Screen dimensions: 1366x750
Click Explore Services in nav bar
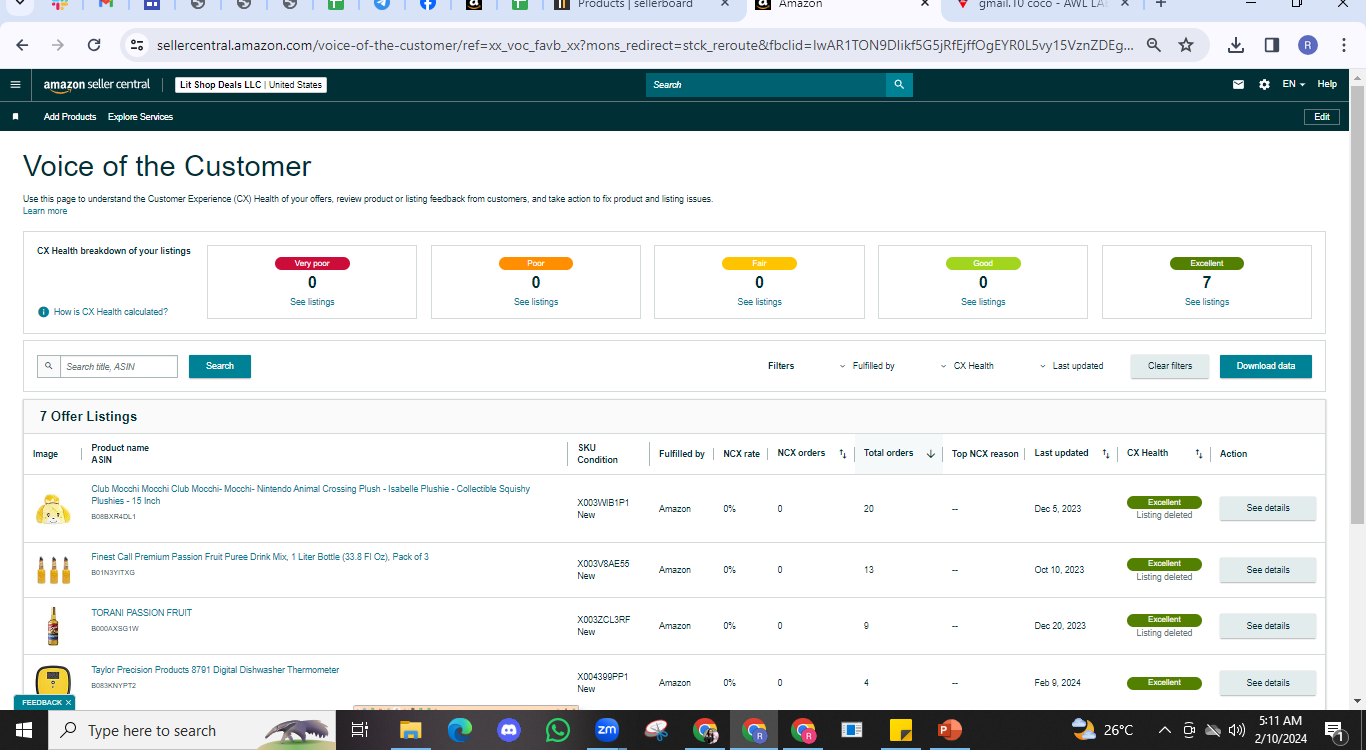pyautogui.click(x=140, y=117)
